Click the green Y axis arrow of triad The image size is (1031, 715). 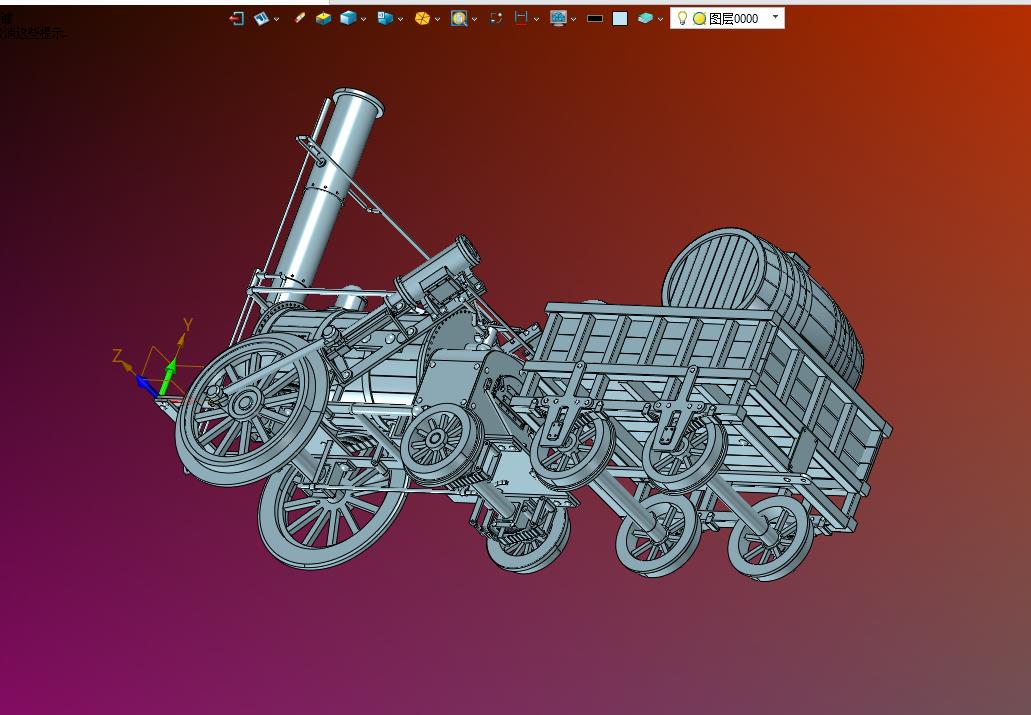[168, 377]
